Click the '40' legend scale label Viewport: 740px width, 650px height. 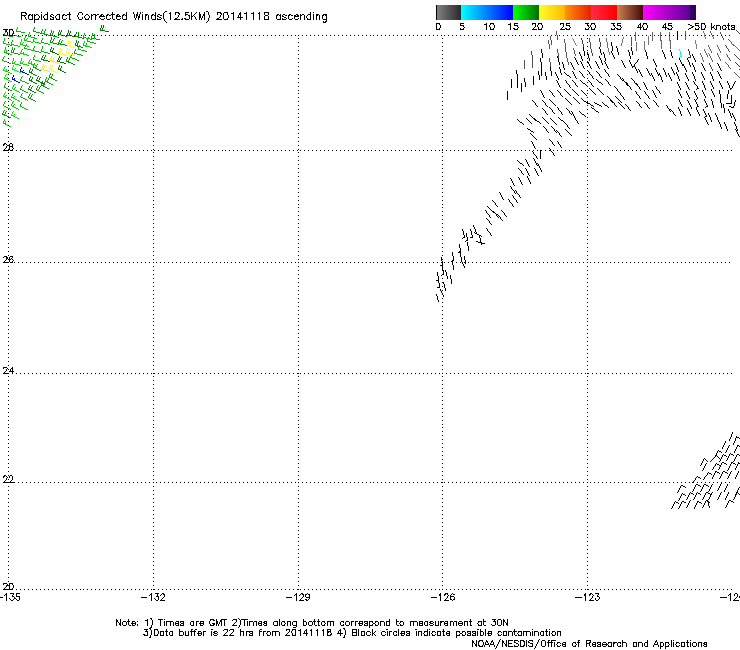click(642, 27)
